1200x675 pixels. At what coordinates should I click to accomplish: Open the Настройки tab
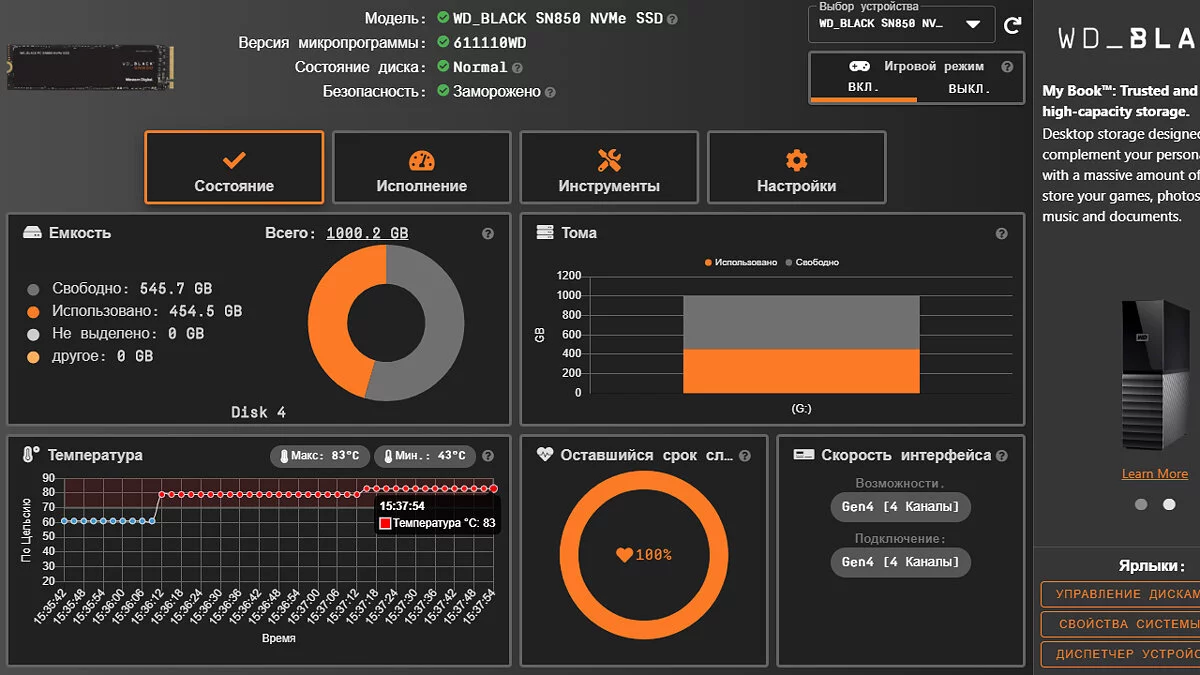(x=796, y=168)
